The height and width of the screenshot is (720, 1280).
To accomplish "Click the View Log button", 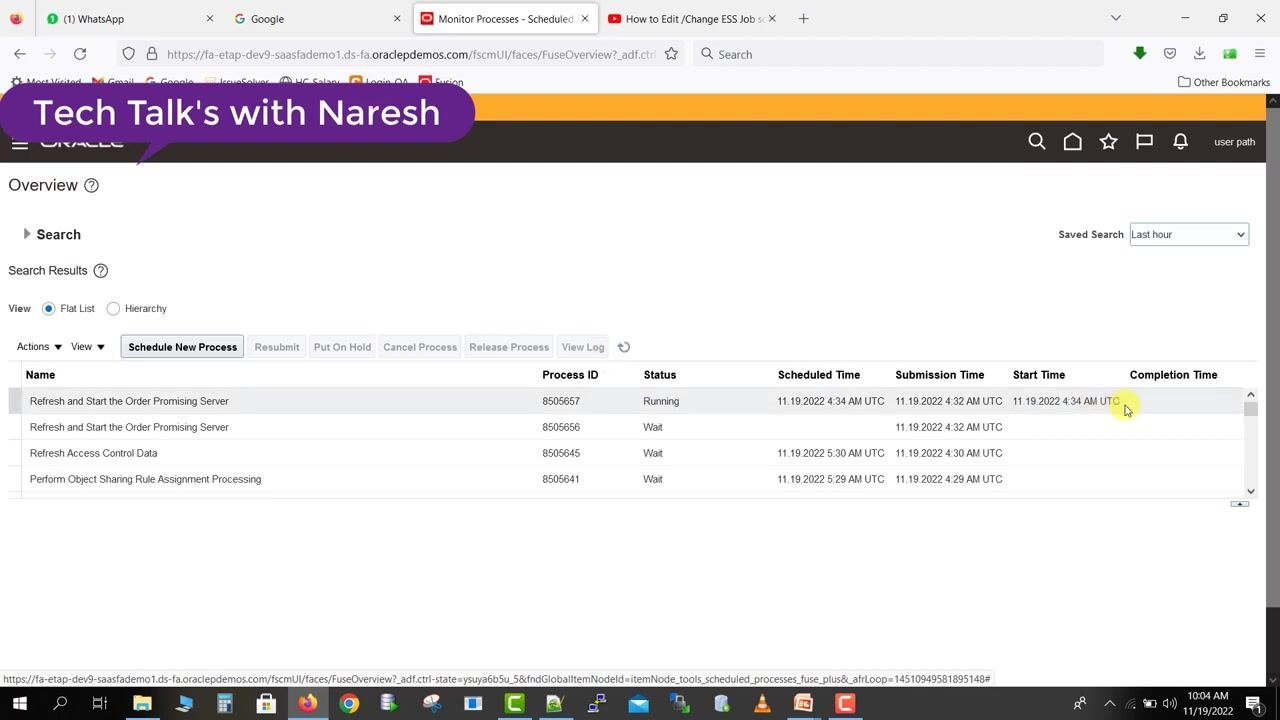I will pos(583,347).
